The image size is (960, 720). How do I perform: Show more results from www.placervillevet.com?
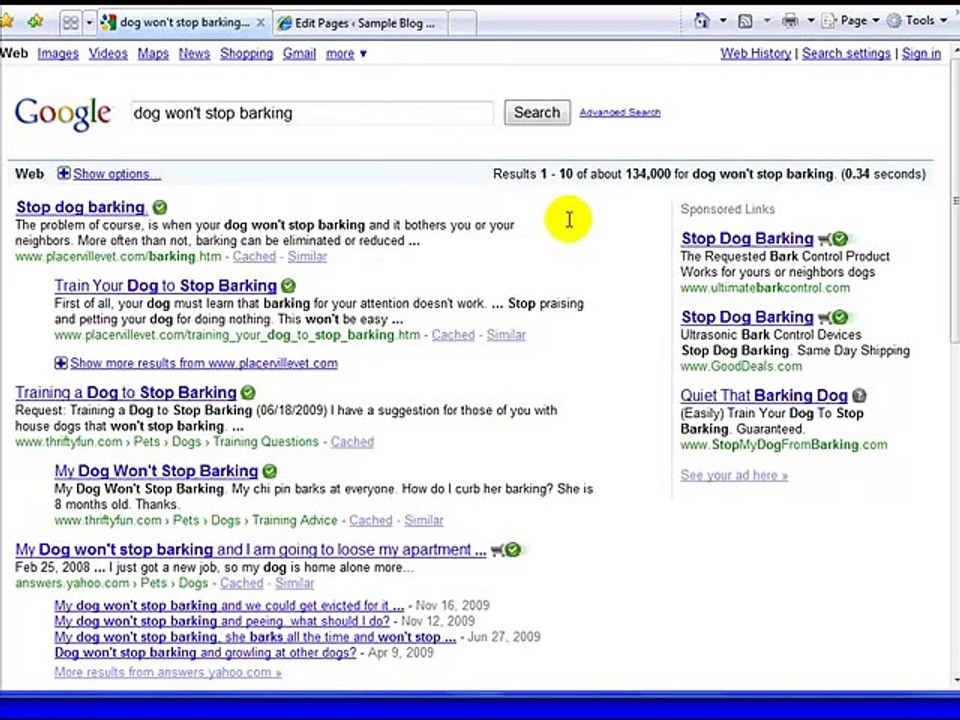(x=204, y=363)
